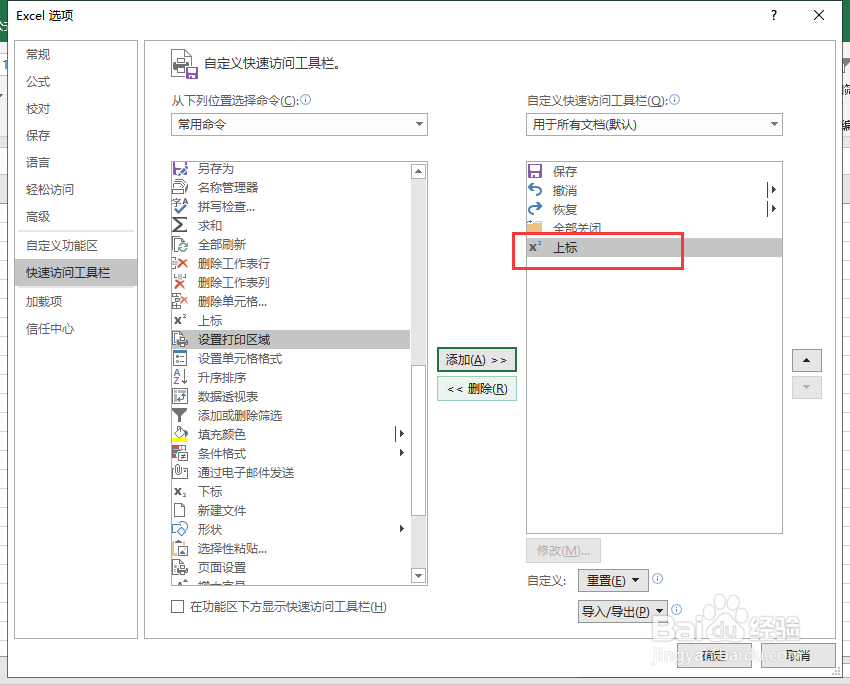Select the fill color bucket icon (填充颜色)
This screenshot has height=685, width=850.
(x=180, y=434)
